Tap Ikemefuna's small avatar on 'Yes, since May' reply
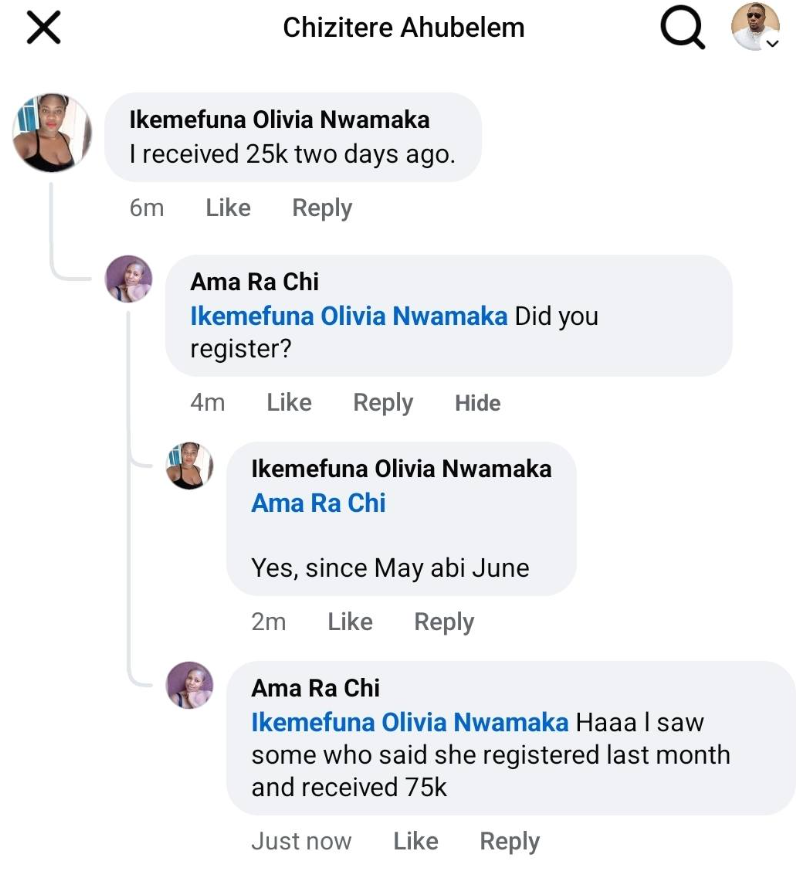The width and height of the screenshot is (811, 878). tap(190, 465)
